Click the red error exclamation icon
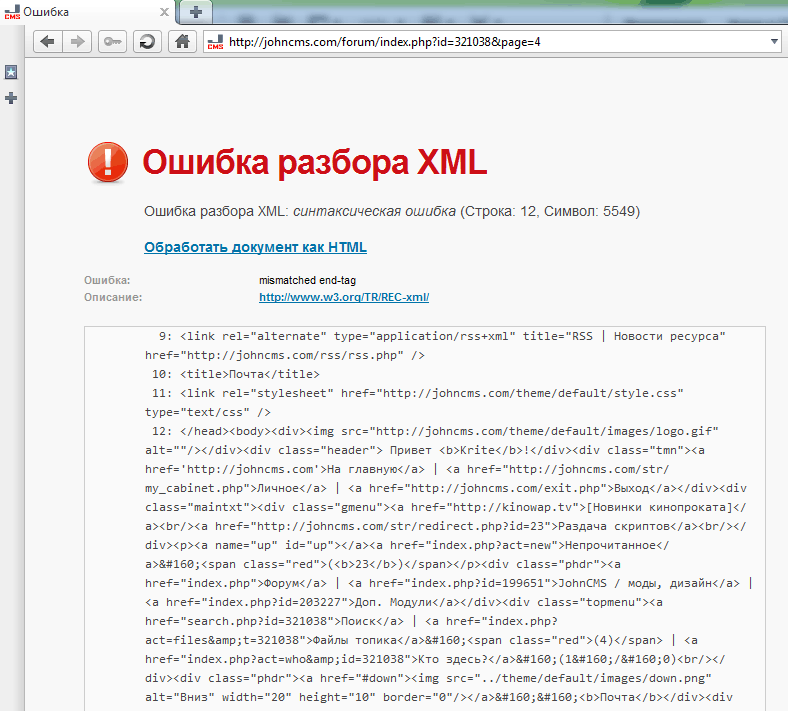Image resolution: width=788 pixels, height=711 pixels. click(x=108, y=162)
